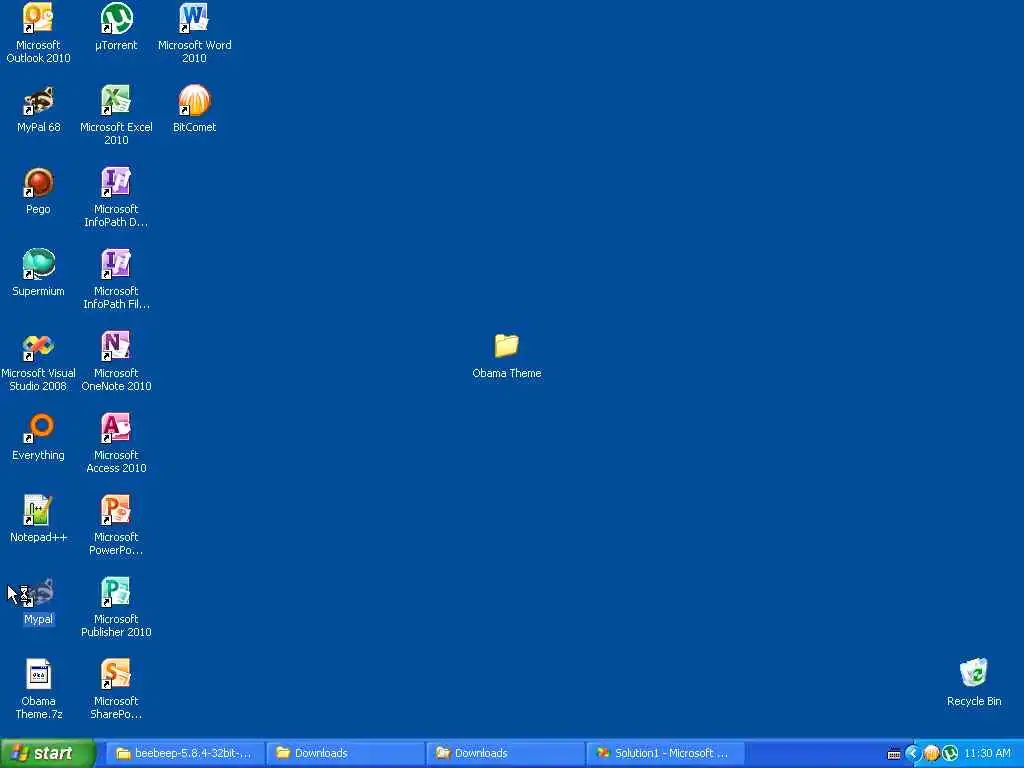1024x768 pixels.
Task: Switch to beebeep-5.8.4-32bit taskbar window
Action: tap(184, 754)
